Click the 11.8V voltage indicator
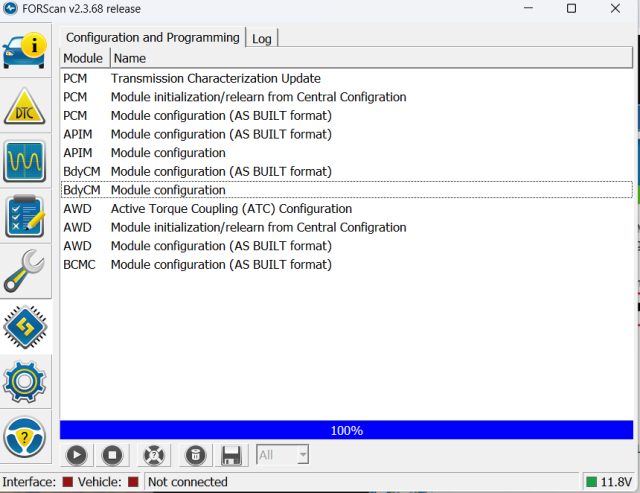This screenshot has height=493, width=640. pyautogui.click(x=609, y=482)
